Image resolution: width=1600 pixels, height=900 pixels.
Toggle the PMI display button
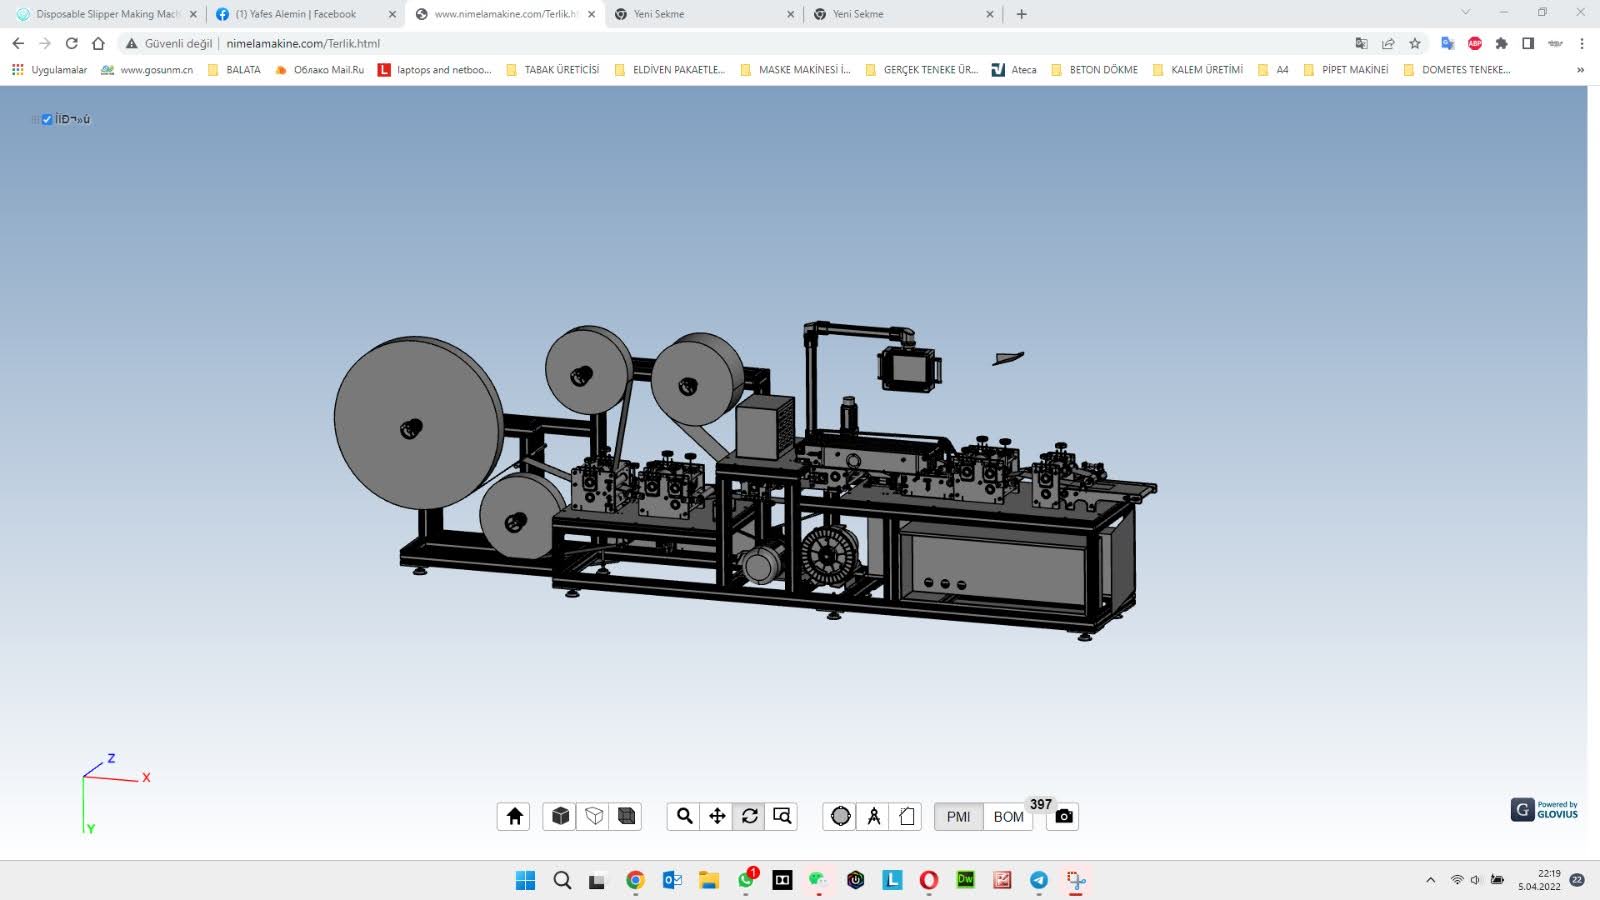click(x=958, y=816)
